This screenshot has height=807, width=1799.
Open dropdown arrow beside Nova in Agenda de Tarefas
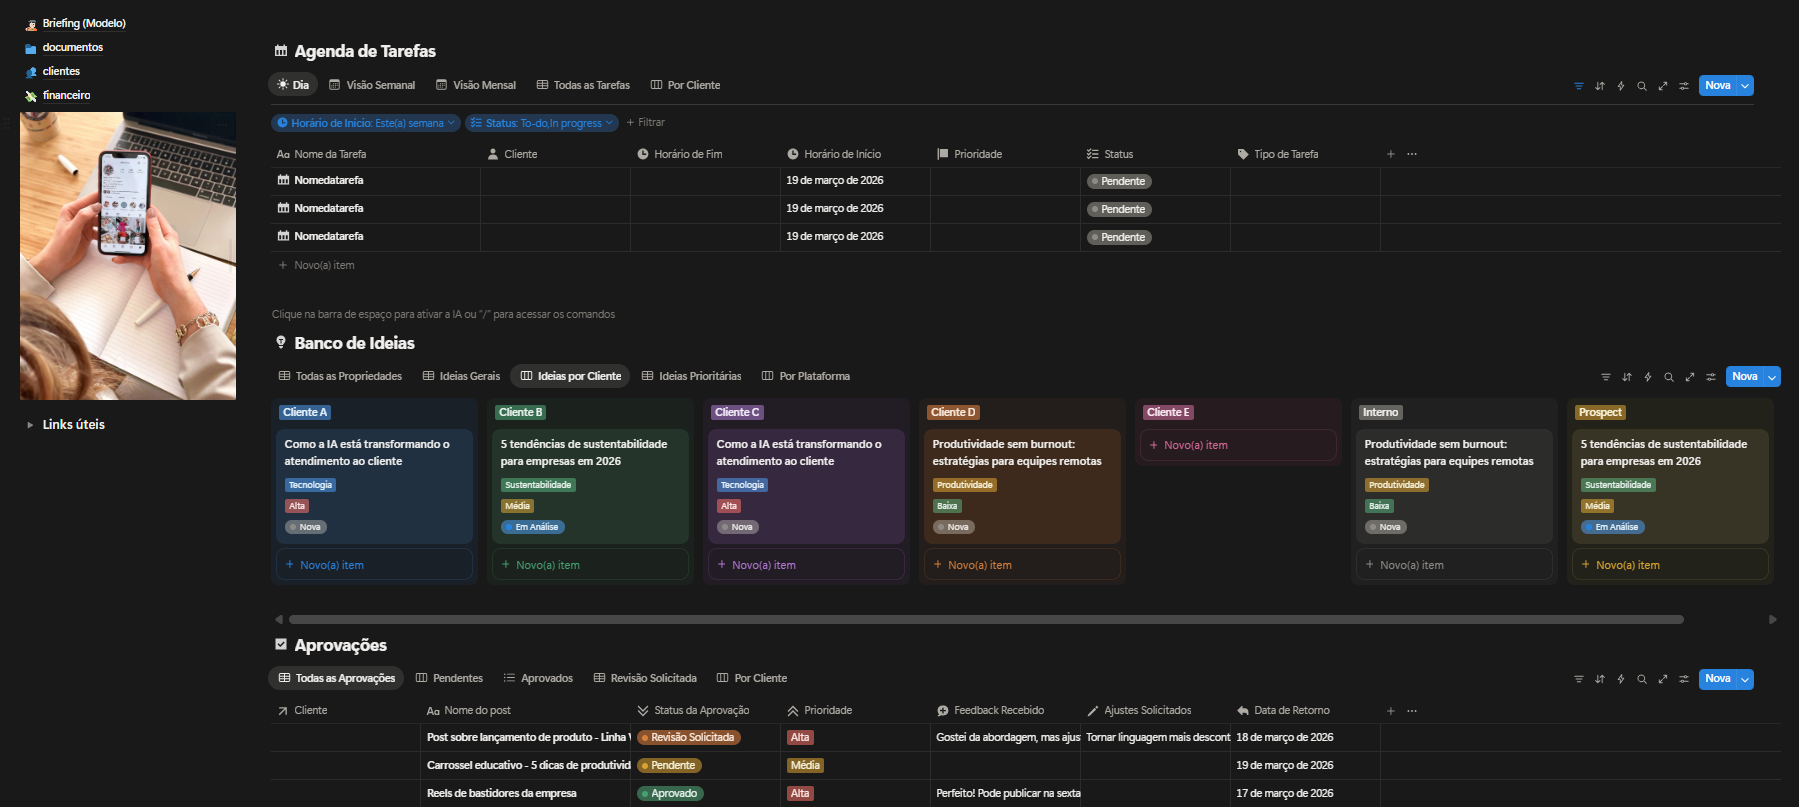[x=1746, y=86]
